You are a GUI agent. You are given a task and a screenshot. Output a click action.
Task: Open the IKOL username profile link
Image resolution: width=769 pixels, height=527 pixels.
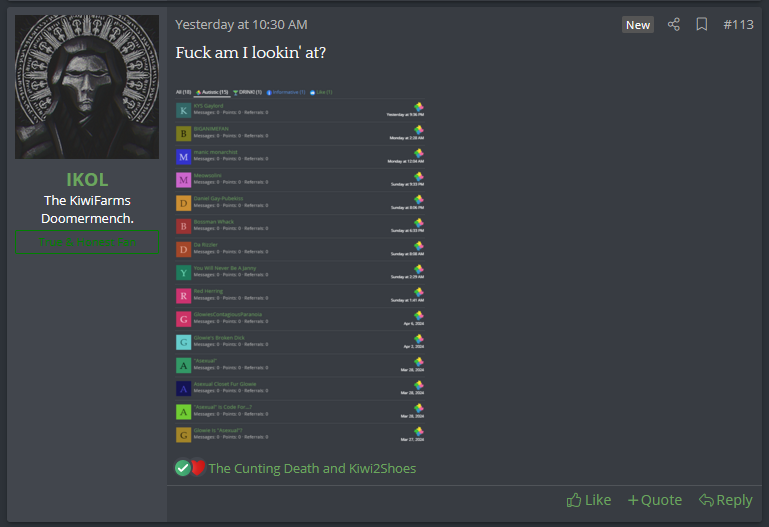pyautogui.click(x=87, y=180)
